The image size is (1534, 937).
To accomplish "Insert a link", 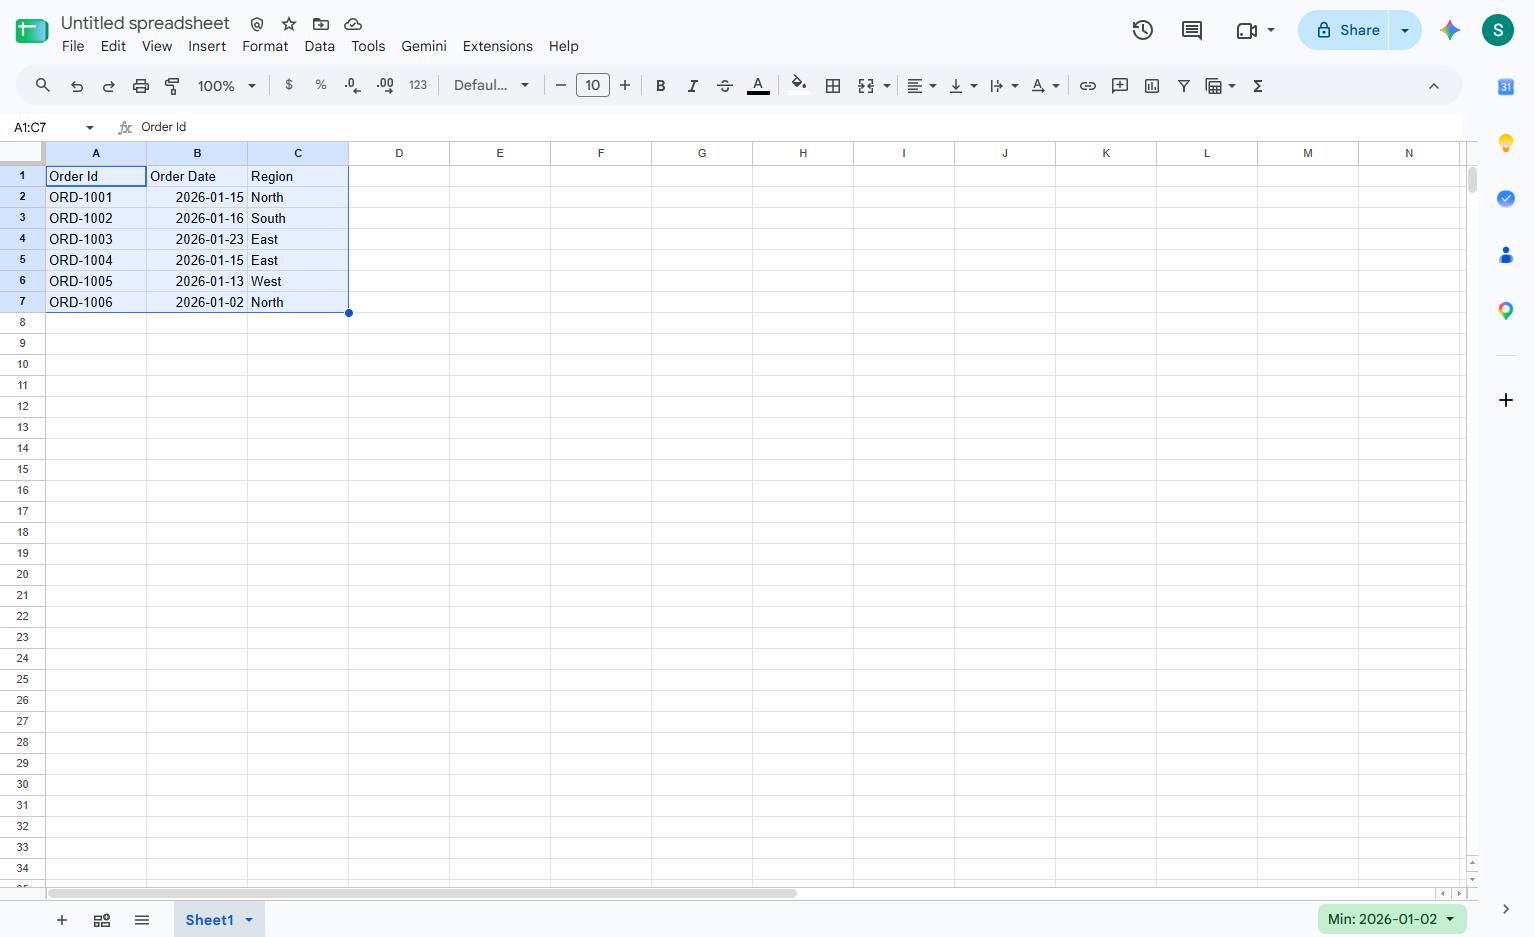I will click(1088, 86).
